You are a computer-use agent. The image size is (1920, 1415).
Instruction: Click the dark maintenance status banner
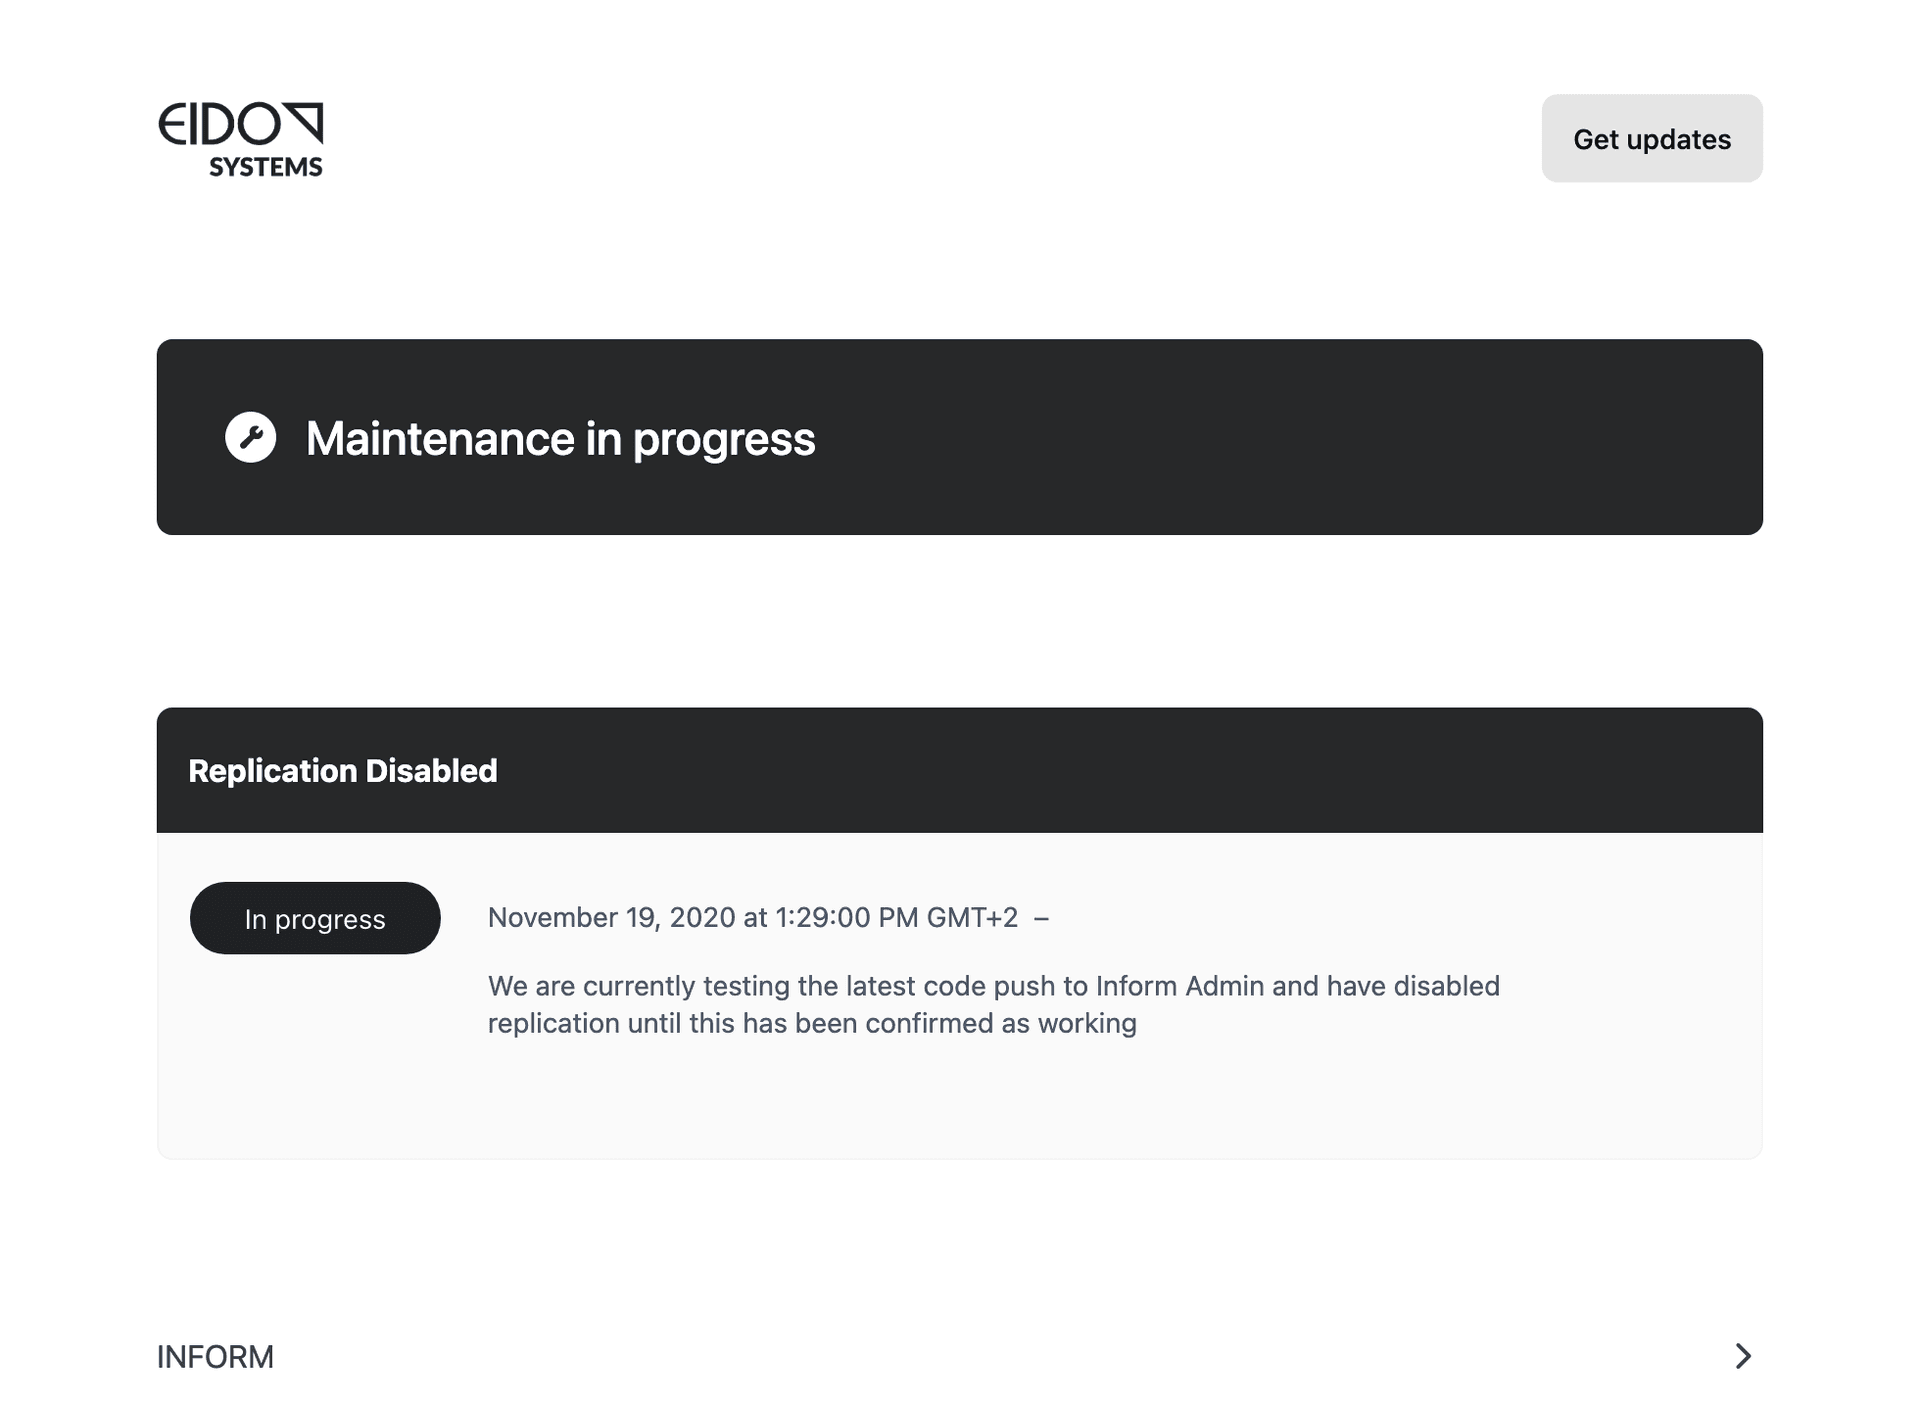click(960, 437)
